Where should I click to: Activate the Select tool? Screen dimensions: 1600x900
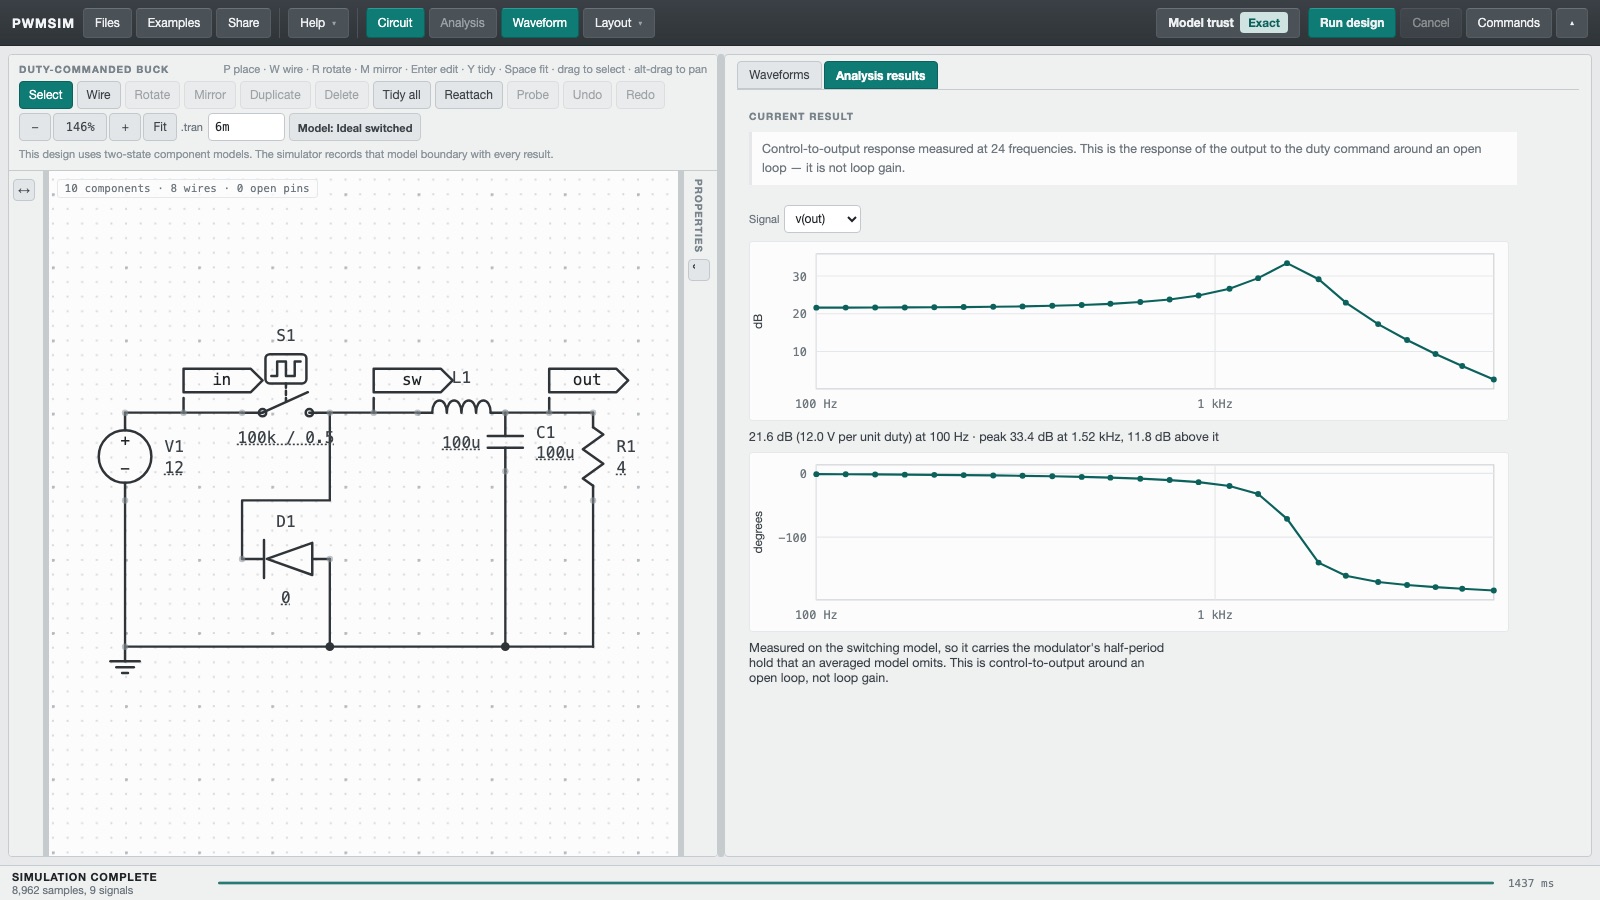pyautogui.click(x=45, y=95)
